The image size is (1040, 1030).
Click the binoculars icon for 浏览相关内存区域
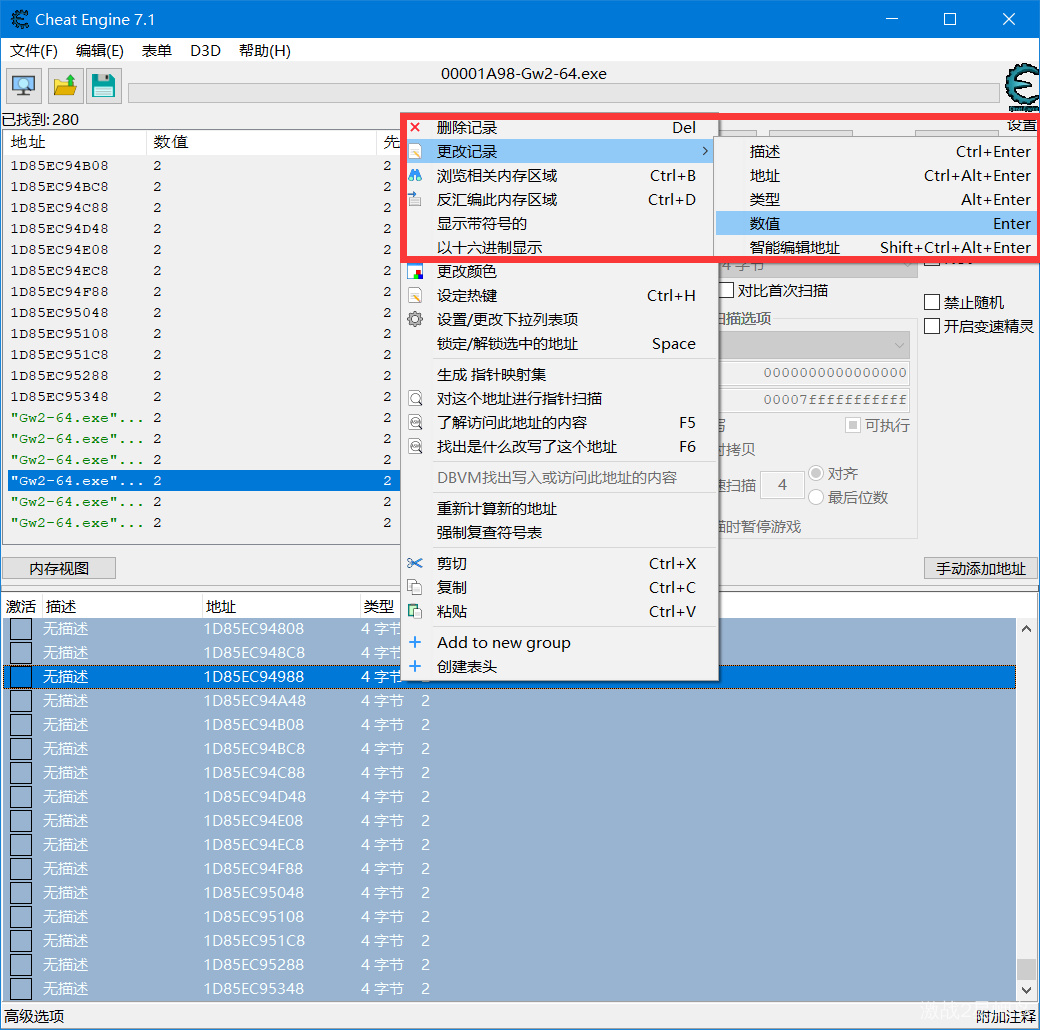point(415,176)
